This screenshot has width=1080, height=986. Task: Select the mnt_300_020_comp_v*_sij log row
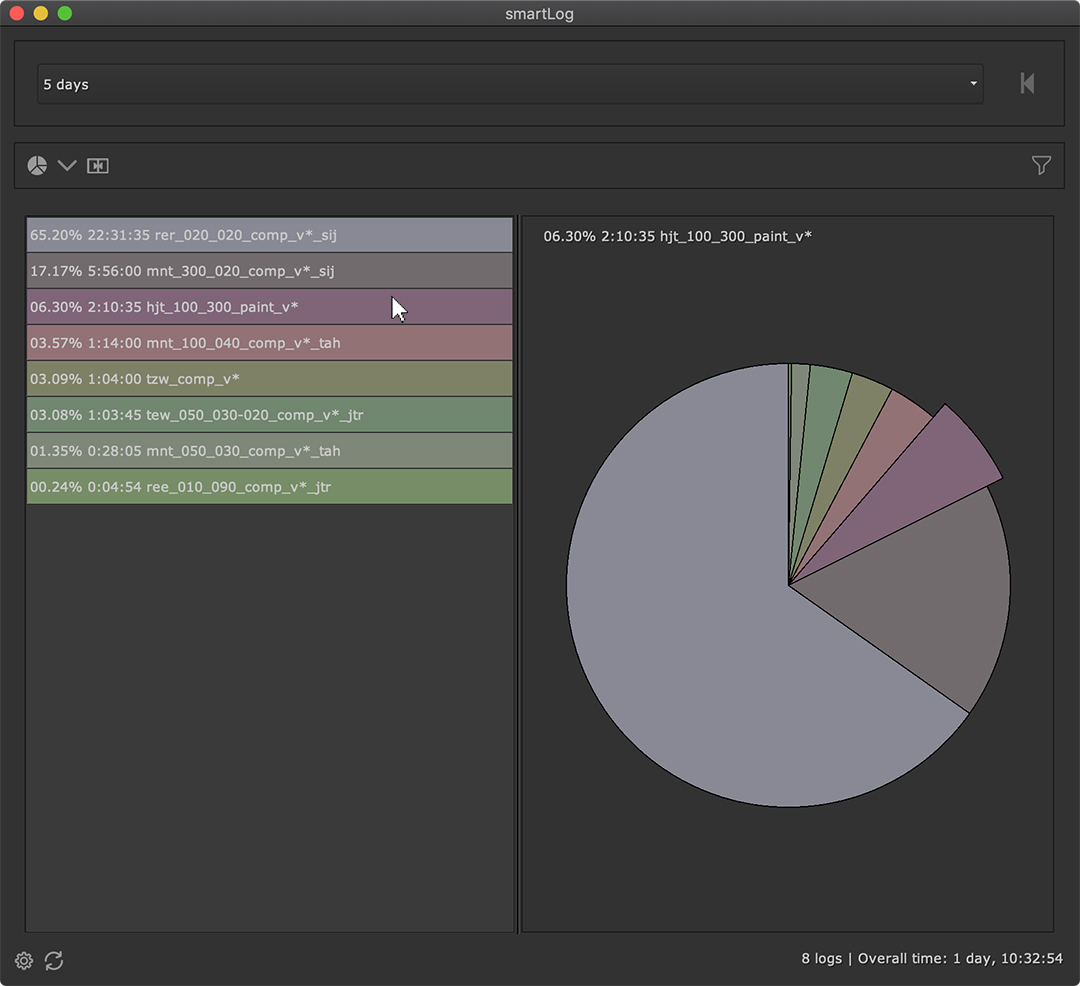click(x=269, y=271)
